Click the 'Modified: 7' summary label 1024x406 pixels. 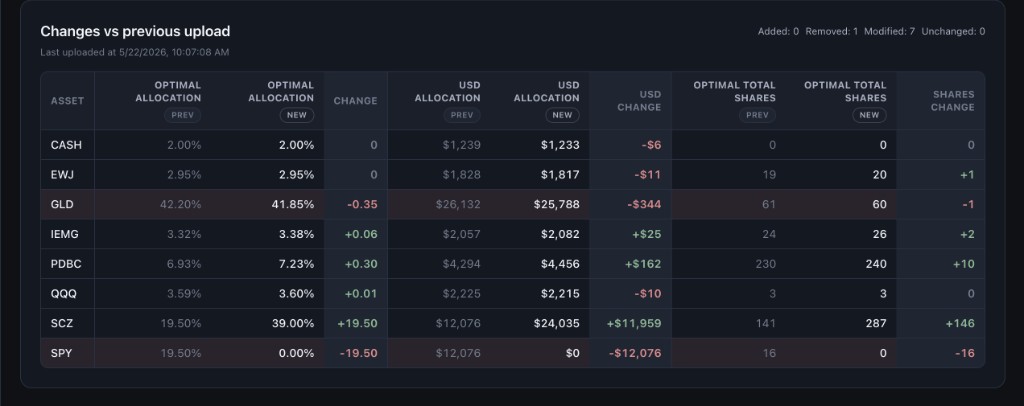click(x=889, y=31)
